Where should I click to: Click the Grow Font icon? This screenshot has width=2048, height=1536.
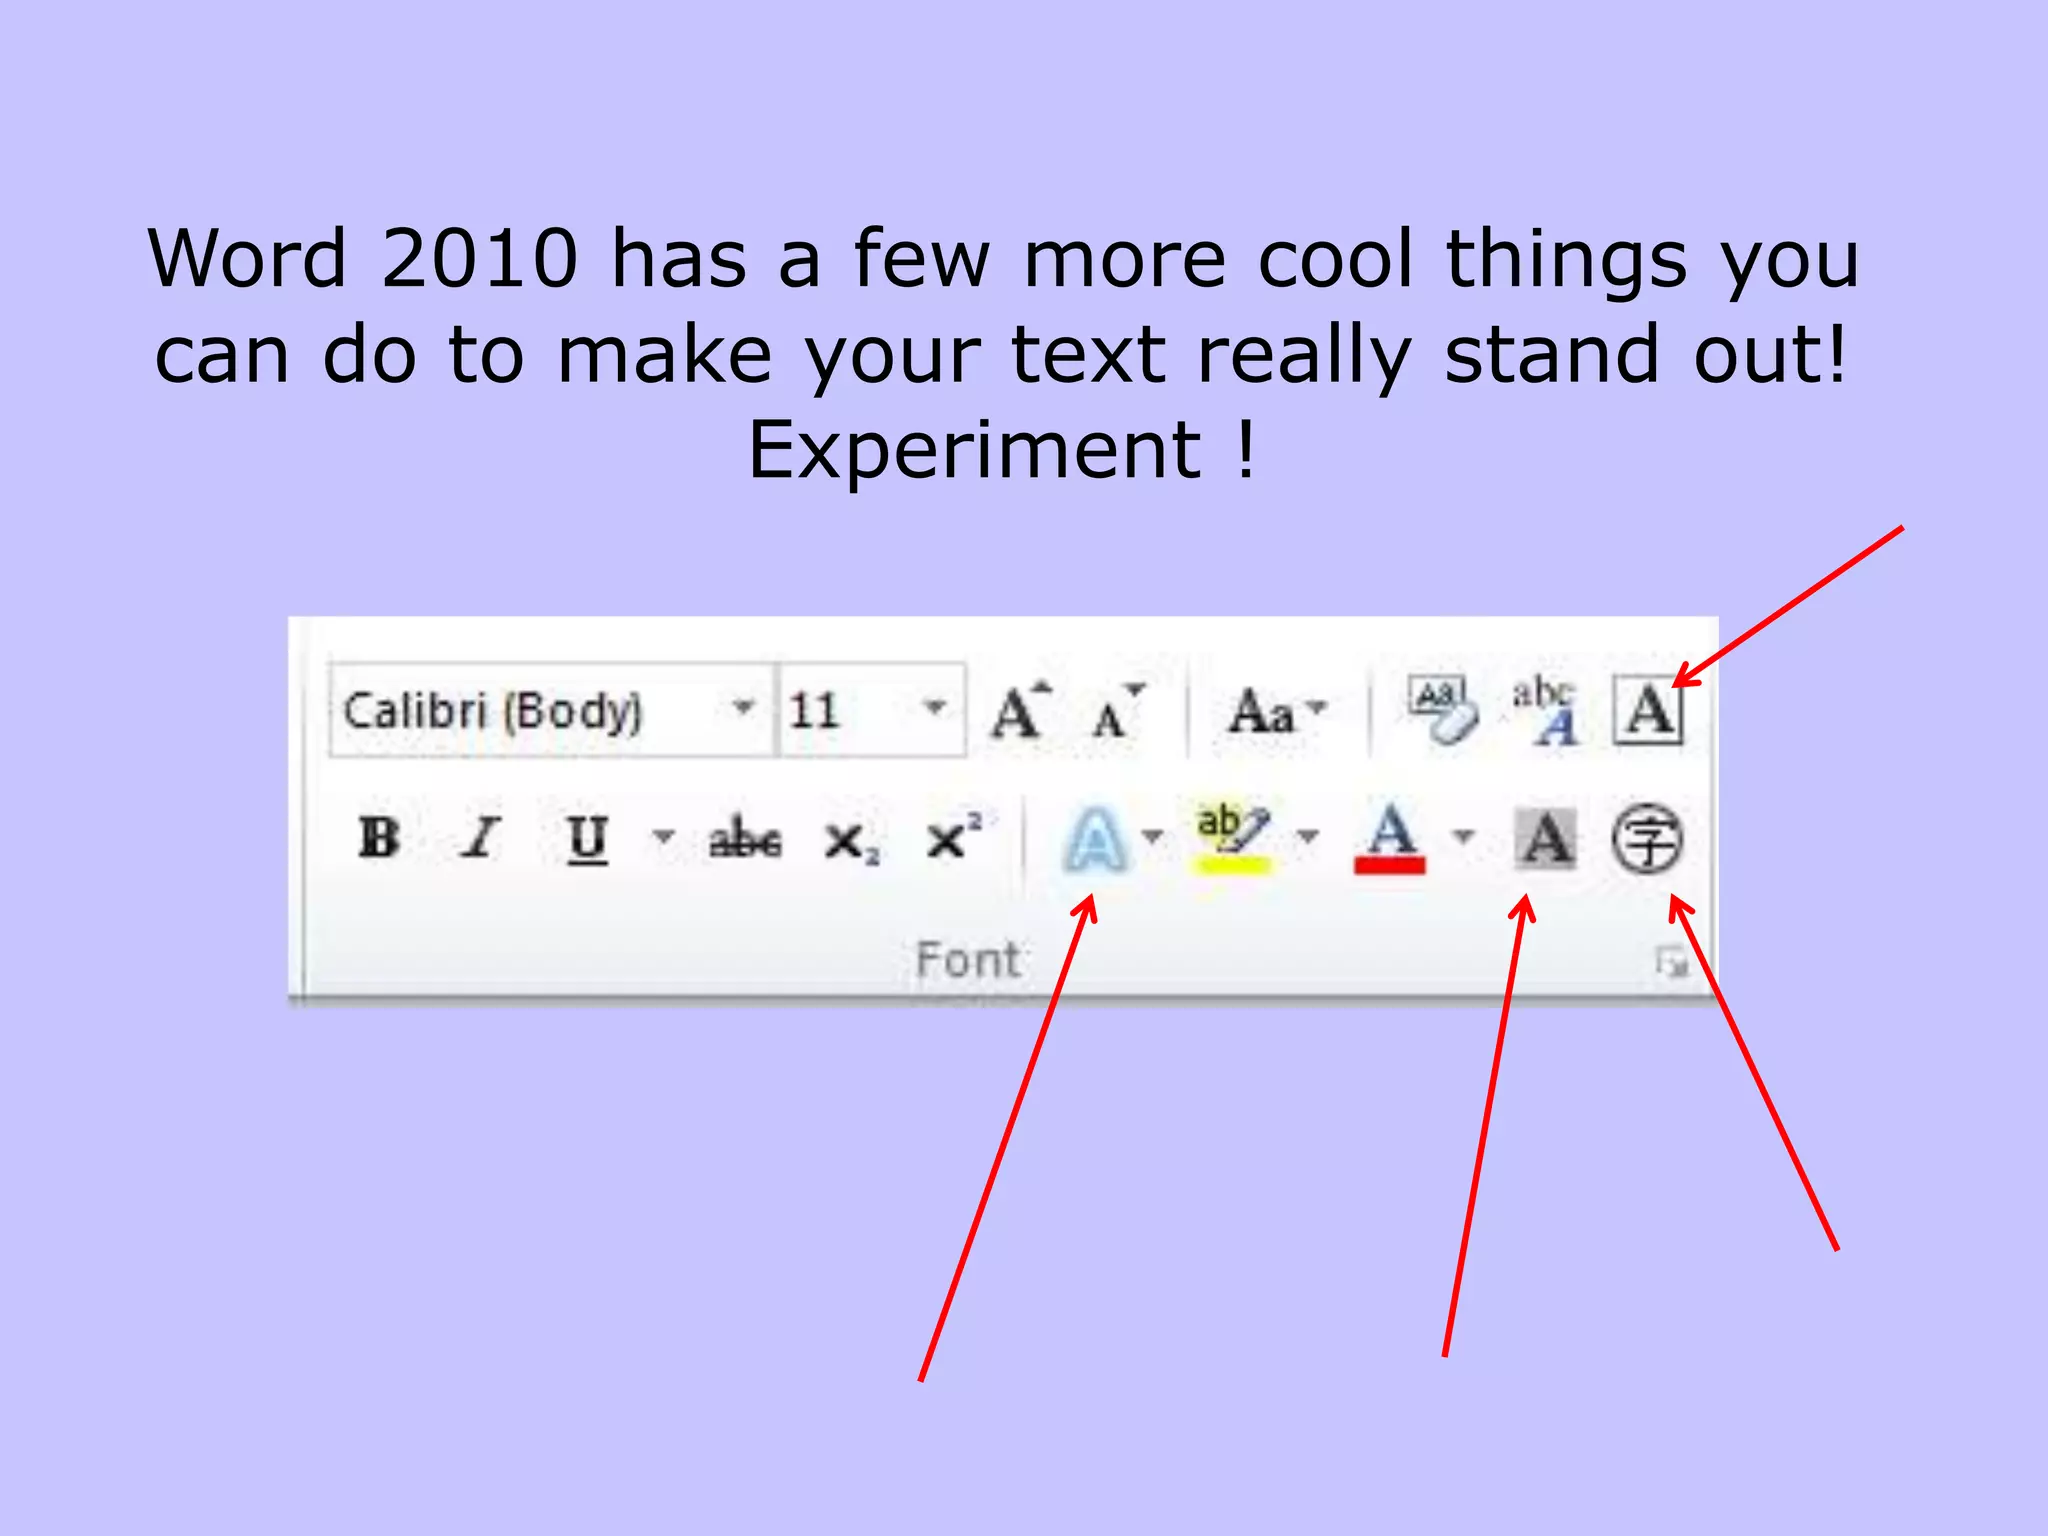(1021, 710)
